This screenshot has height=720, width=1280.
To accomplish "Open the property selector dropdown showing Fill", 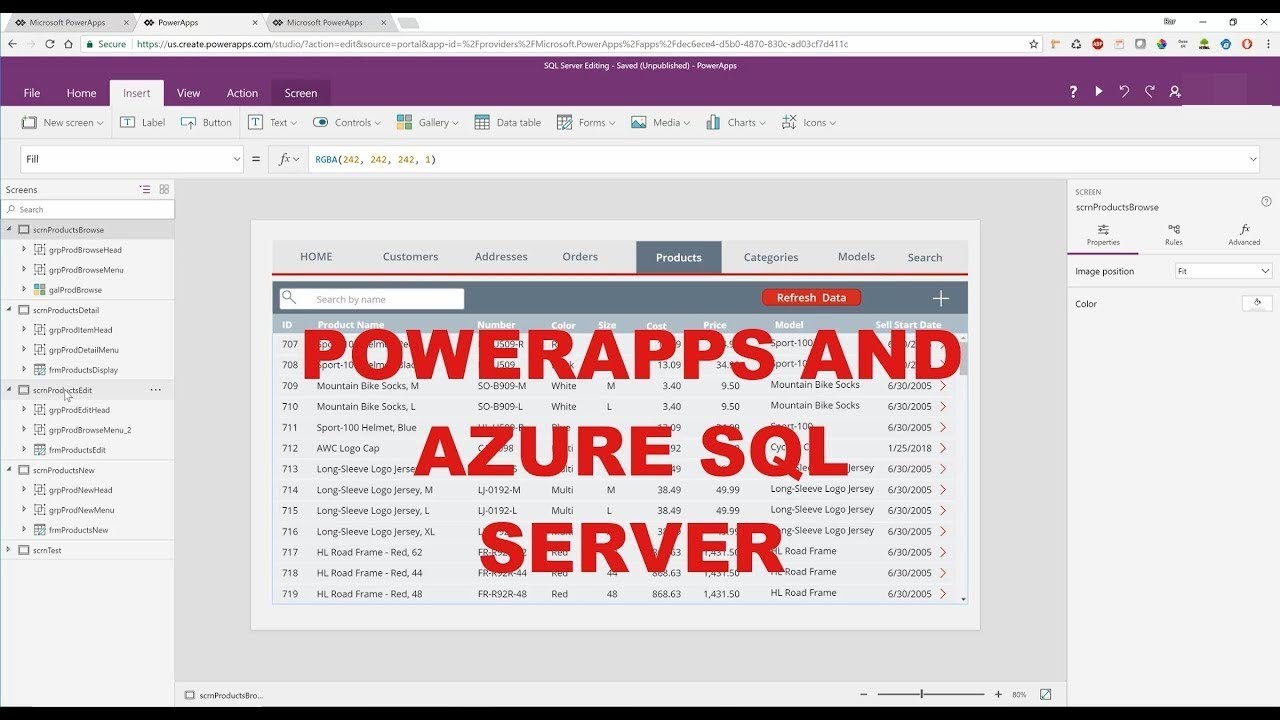I will 132,159.
